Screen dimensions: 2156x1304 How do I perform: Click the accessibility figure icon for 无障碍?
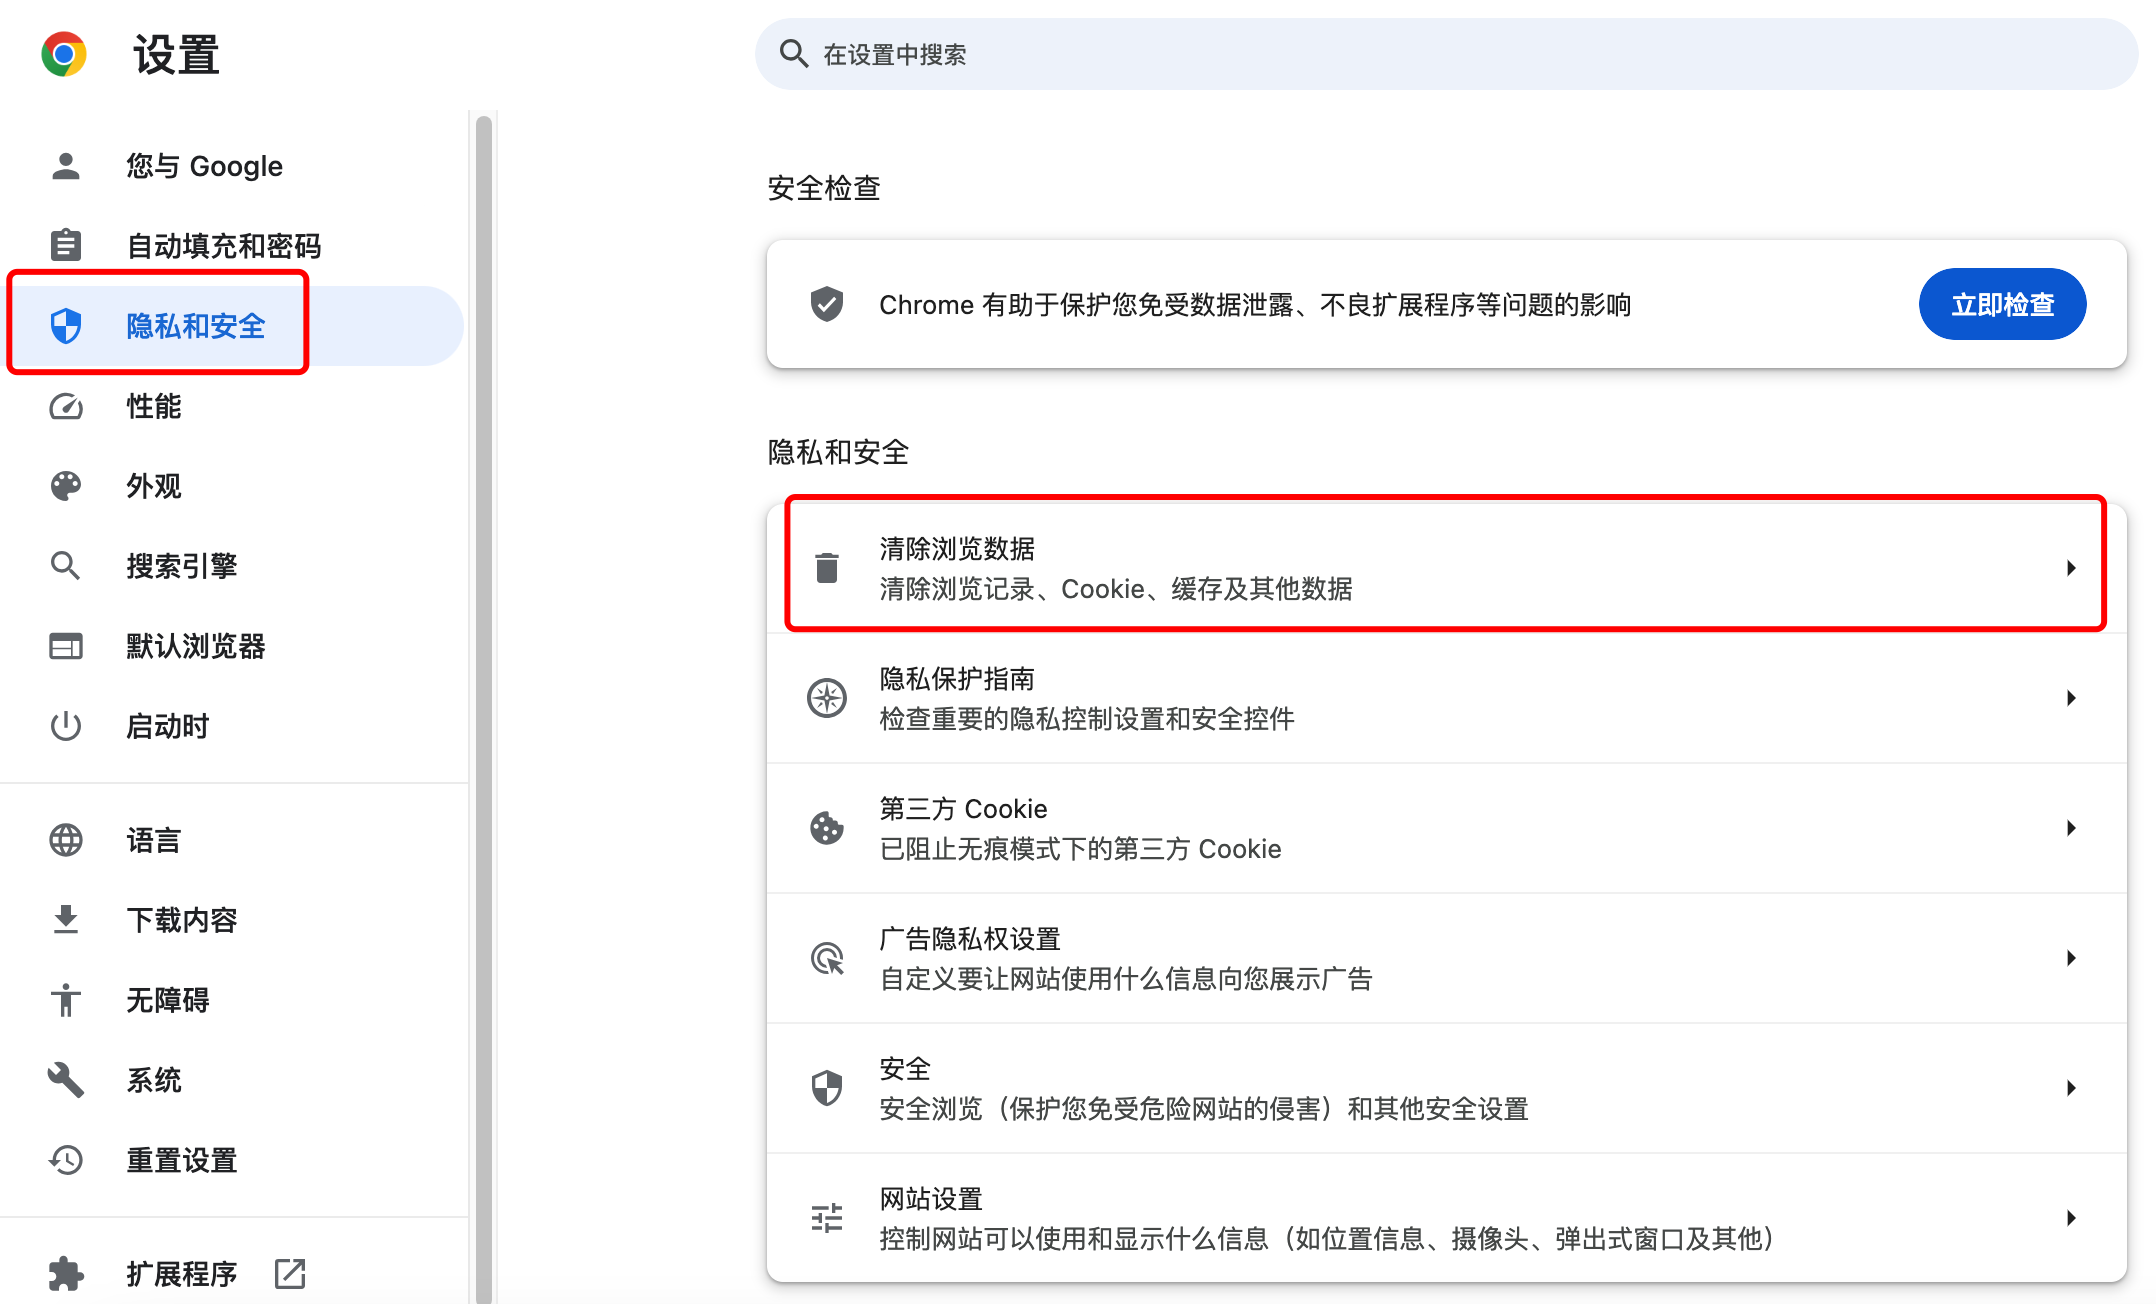[x=66, y=1000]
